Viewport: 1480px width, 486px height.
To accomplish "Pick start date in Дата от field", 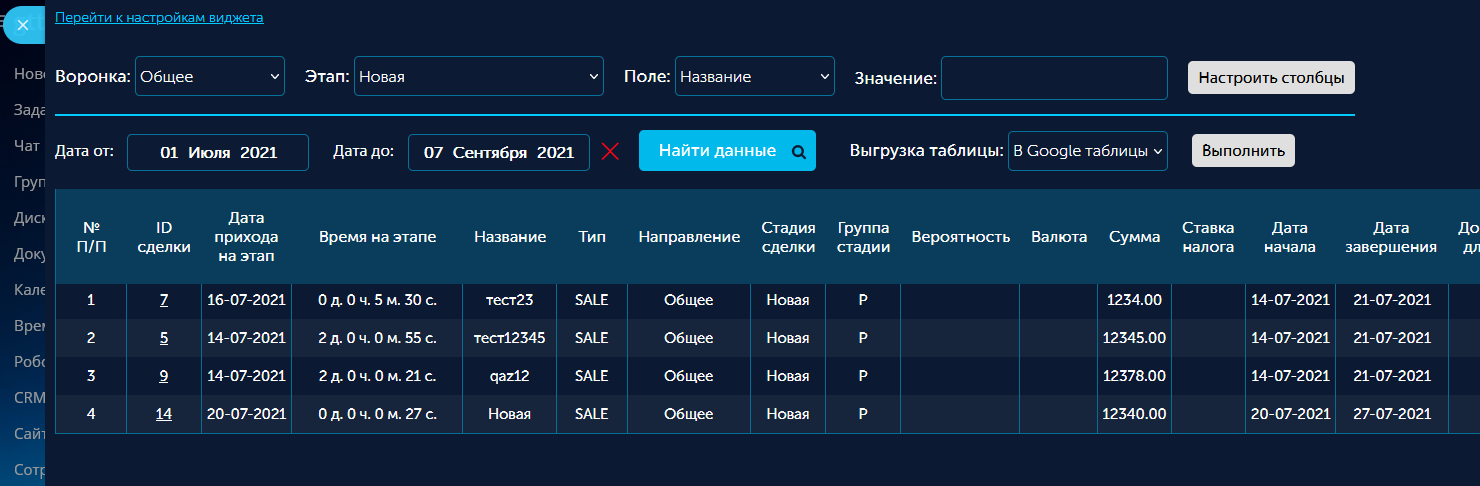I will (218, 153).
